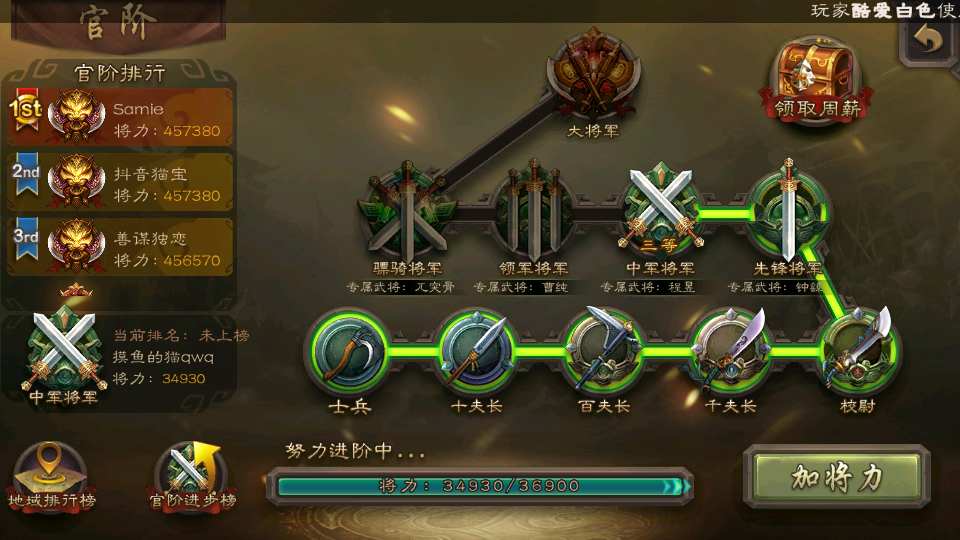View third place 善谋独恋 ranking entry
This screenshot has height=540, width=960.
[121, 247]
